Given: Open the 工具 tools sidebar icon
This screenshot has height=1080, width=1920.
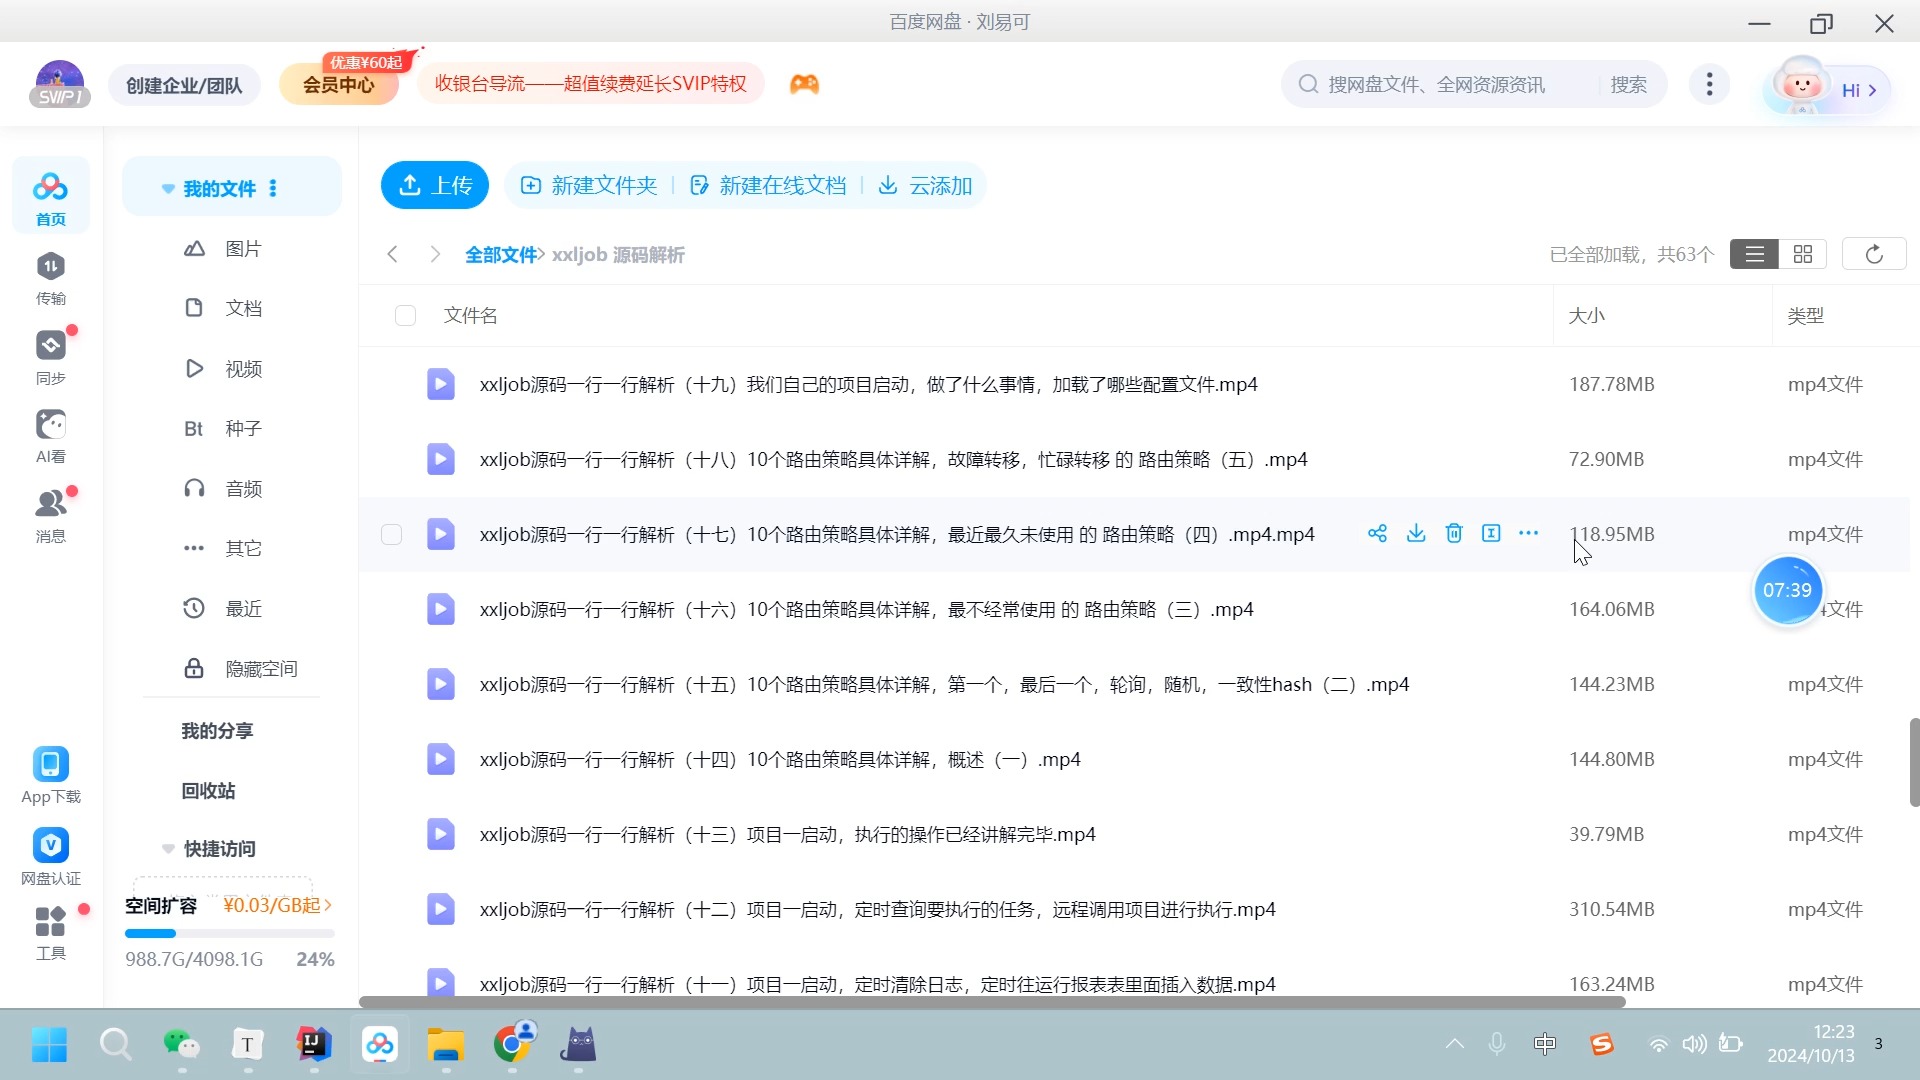Looking at the screenshot, I should [50, 933].
